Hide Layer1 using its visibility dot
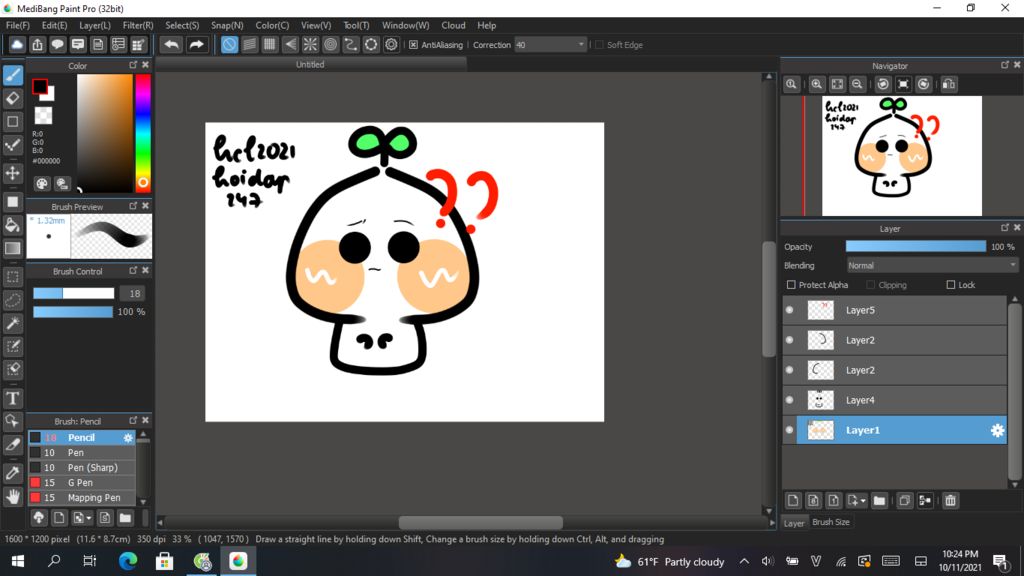 [x=790, y=430]
